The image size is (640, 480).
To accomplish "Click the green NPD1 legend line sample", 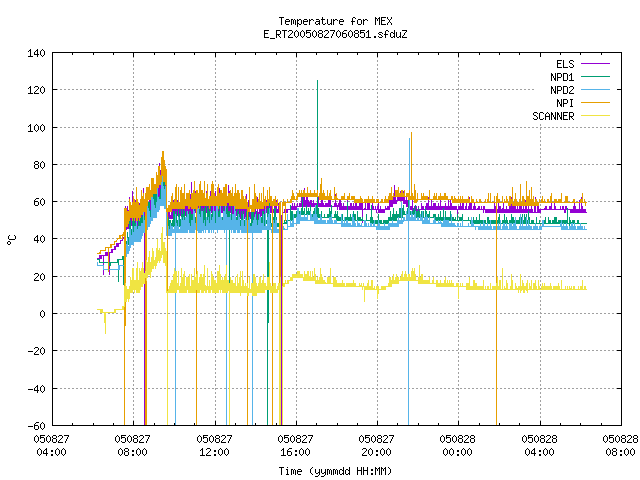I will (595, 77).
